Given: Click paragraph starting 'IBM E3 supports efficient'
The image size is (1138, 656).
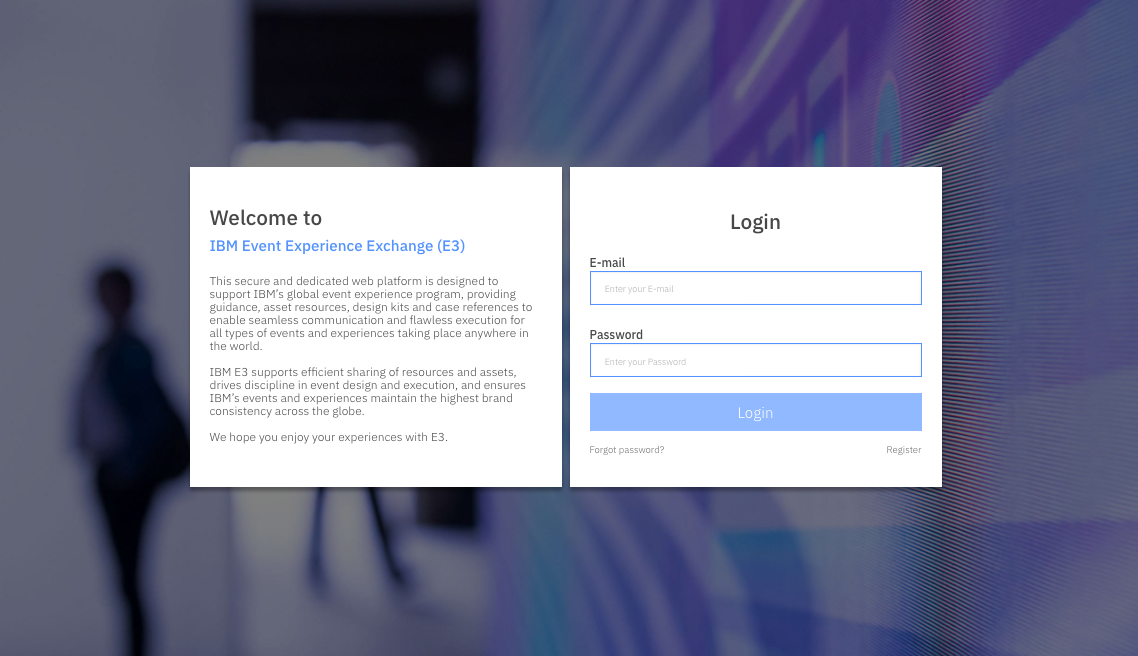Looking at the screenshot, I should coord(368,391).
